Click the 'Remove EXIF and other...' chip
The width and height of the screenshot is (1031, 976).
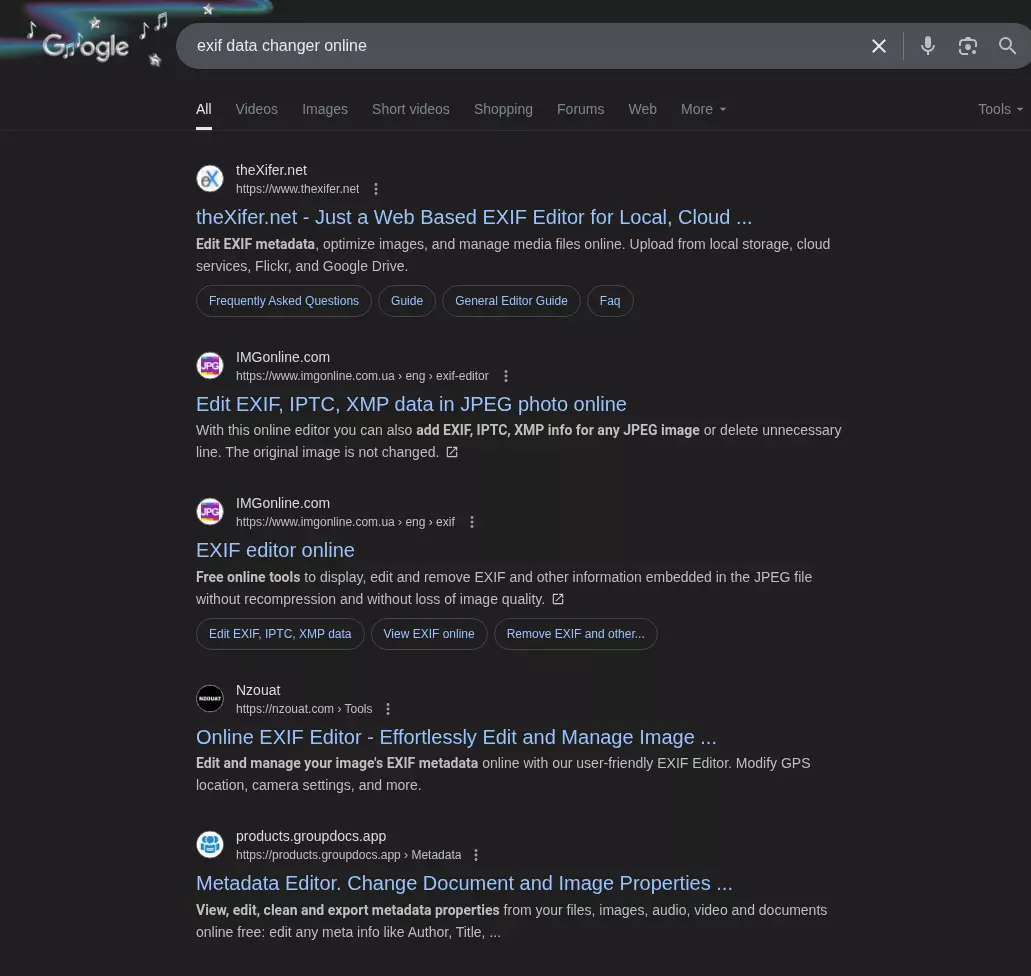pos(575,634)
